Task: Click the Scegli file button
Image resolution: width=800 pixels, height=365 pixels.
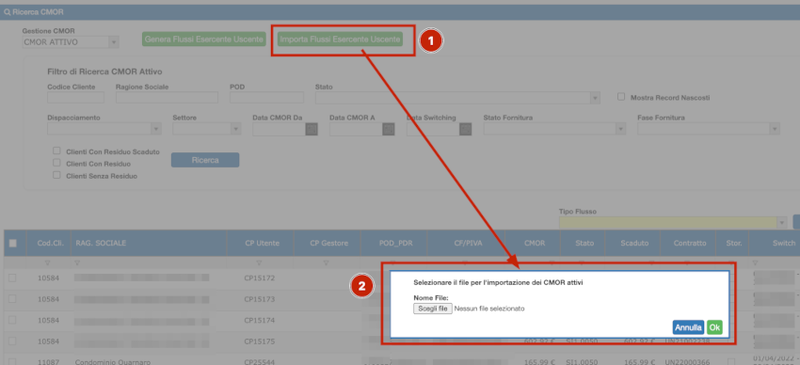Action: coord(433,308)
